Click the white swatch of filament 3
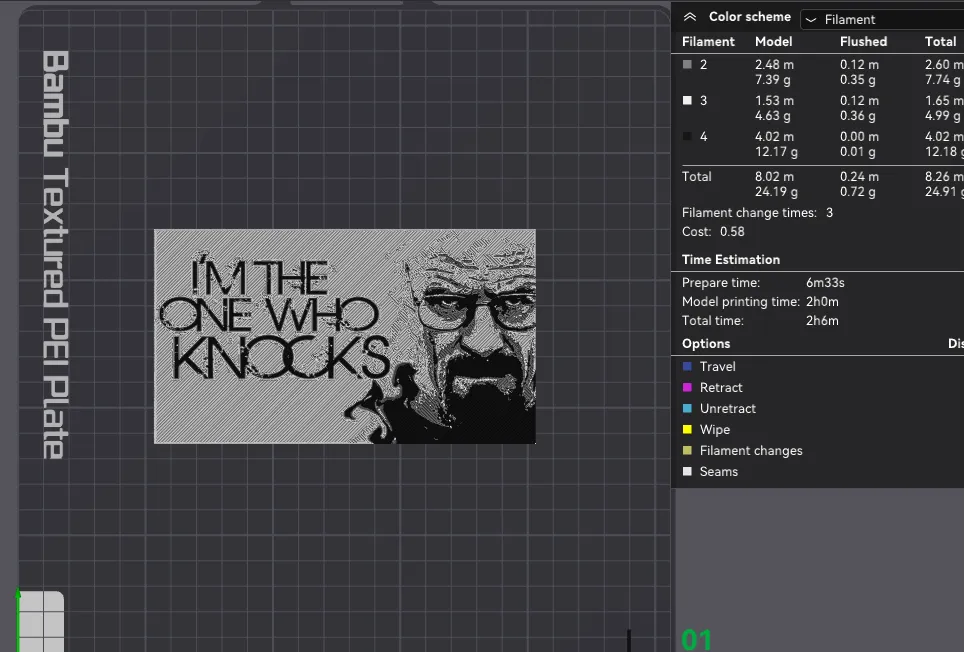 688,100
